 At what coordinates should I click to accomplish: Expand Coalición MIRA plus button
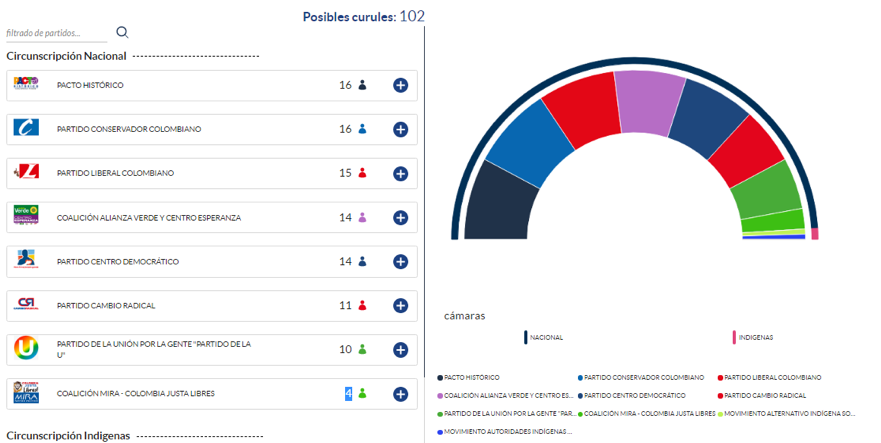(400, 394)
